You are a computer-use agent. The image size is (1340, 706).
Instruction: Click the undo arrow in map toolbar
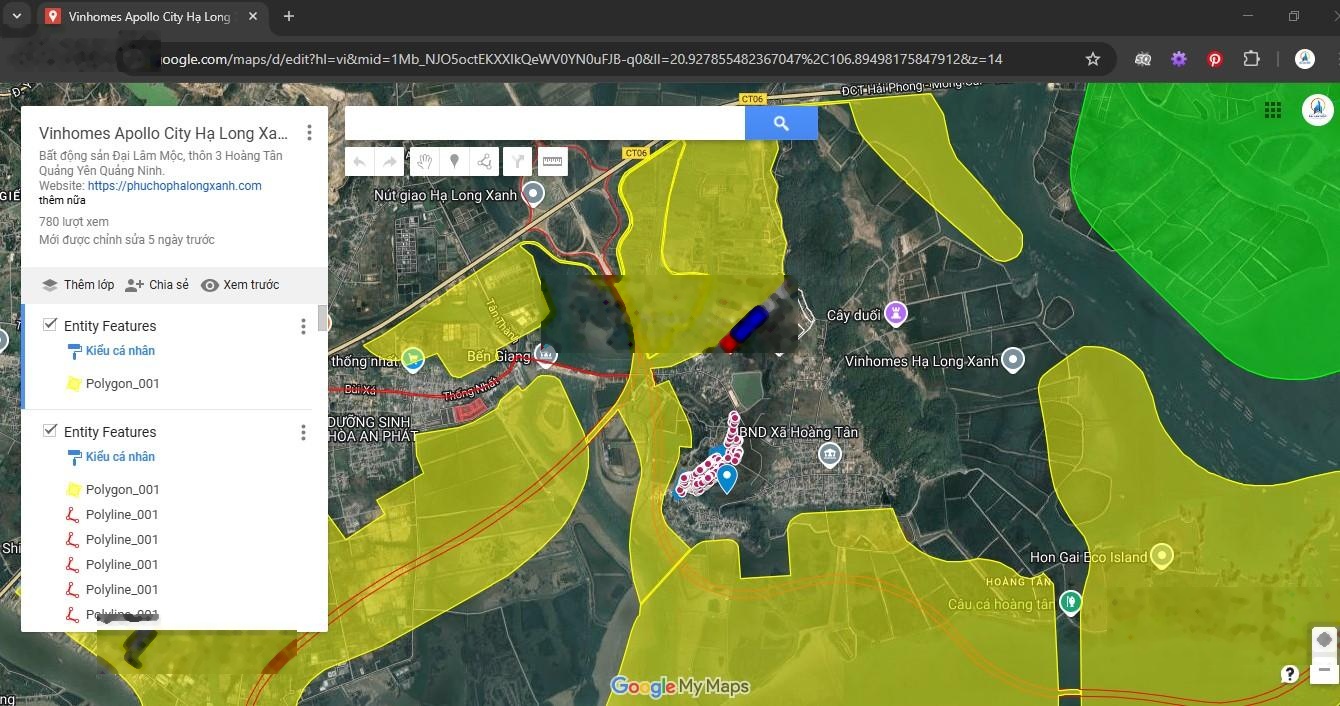(x=360, y=162)
